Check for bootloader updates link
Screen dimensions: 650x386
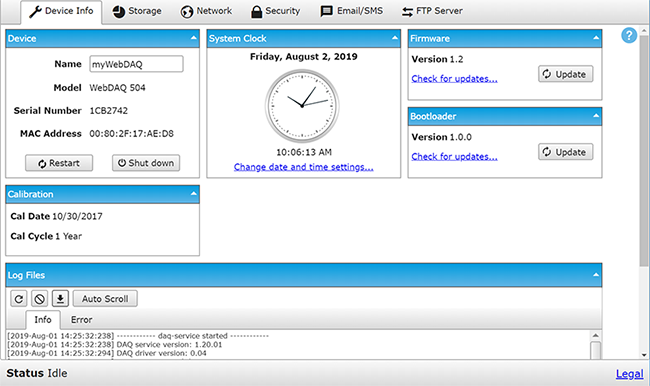coord(454,157)
